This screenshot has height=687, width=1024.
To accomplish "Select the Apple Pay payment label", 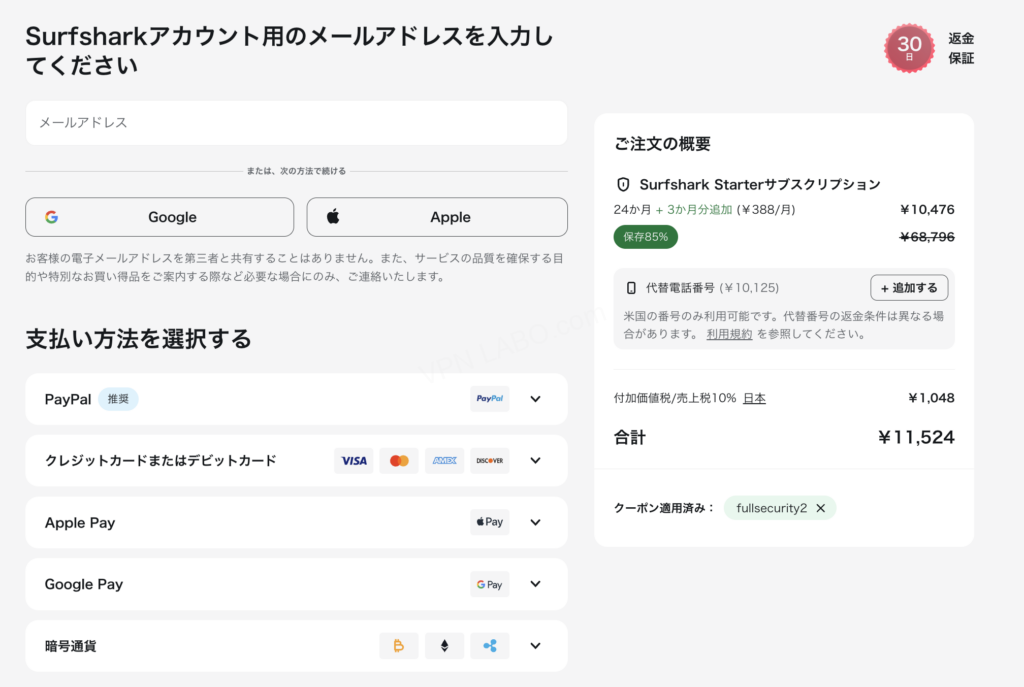I will pos(80,522).
